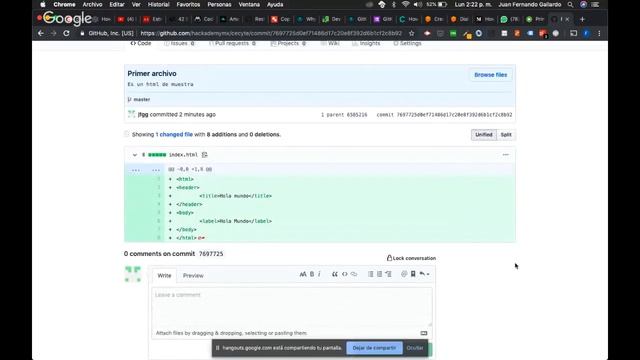Focus the Leave a comment field
Image resolution: width=640 pixels, height=360 pixels.
point(292,307)
